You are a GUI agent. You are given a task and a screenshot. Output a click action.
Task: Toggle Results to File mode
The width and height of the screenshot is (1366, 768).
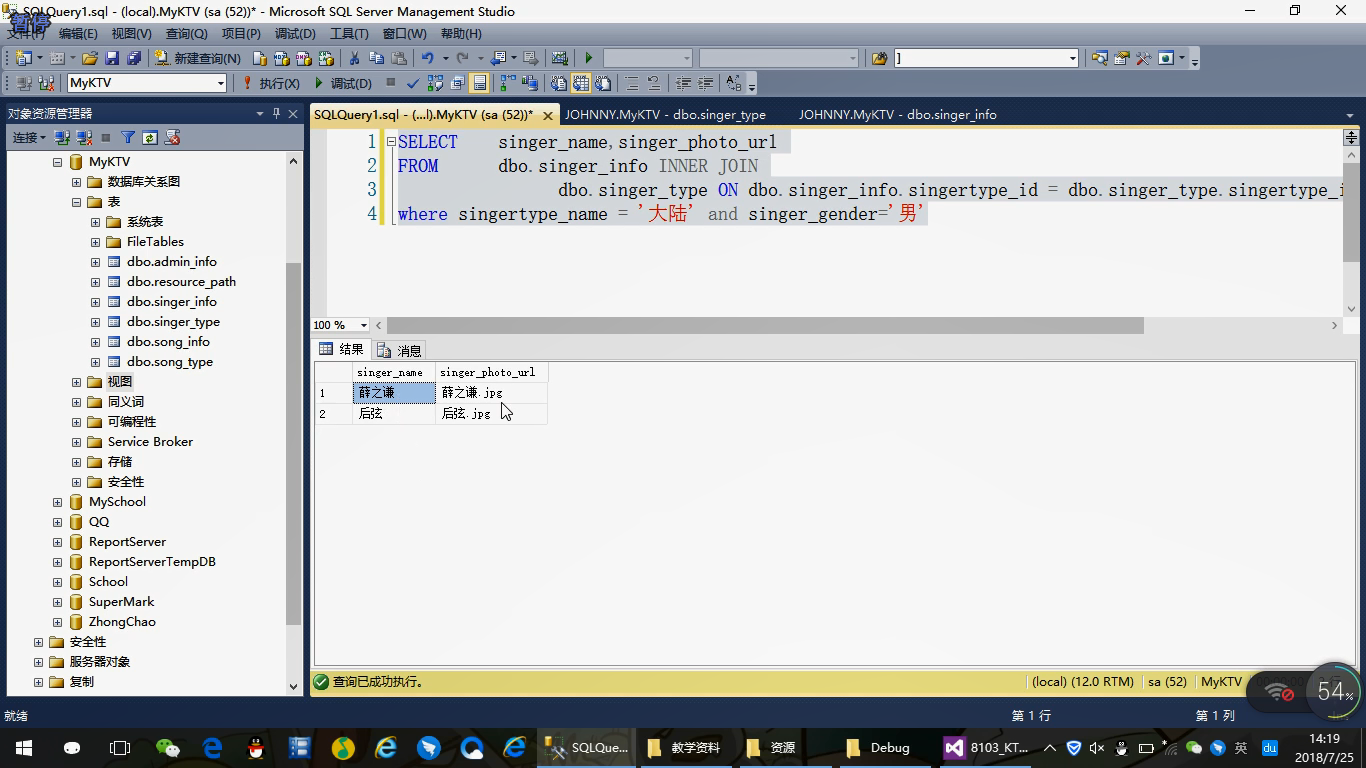pos(602,83)
